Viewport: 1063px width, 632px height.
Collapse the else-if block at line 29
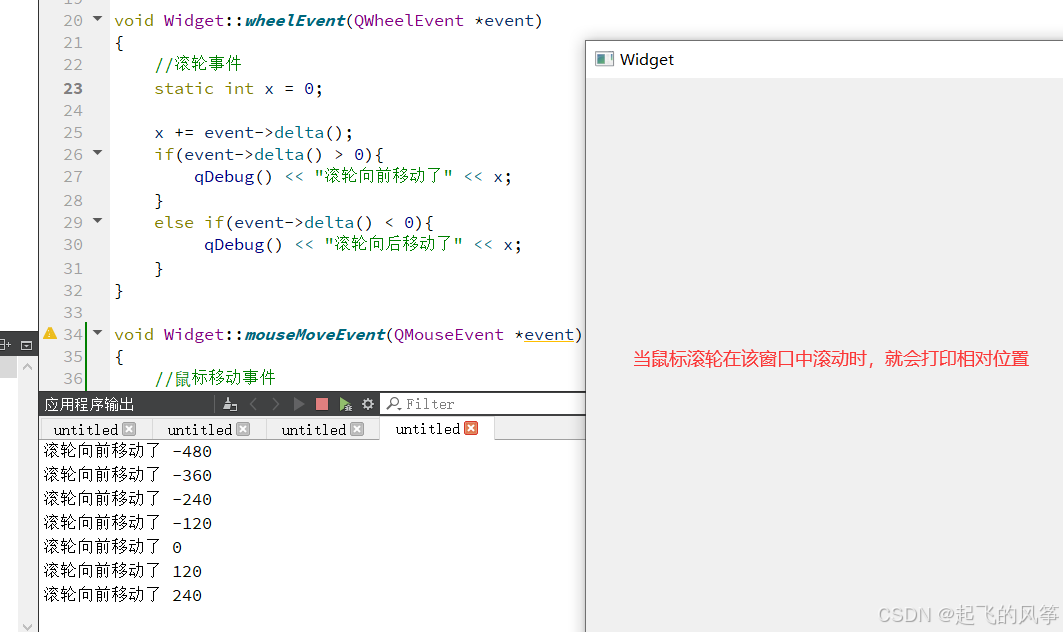pos(98,220)
